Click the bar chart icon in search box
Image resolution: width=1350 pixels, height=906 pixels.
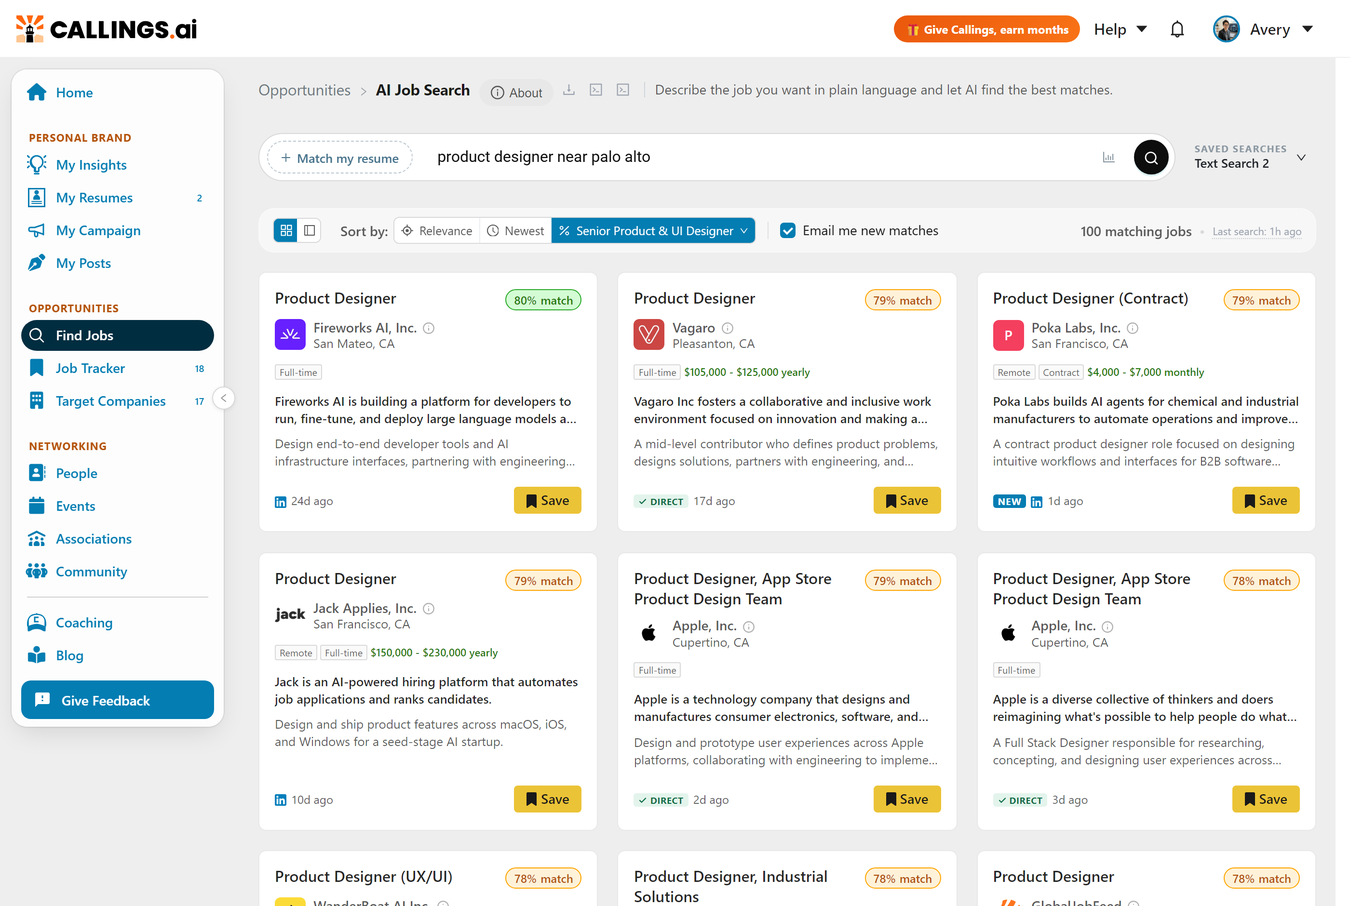(x=1108, y=157)
